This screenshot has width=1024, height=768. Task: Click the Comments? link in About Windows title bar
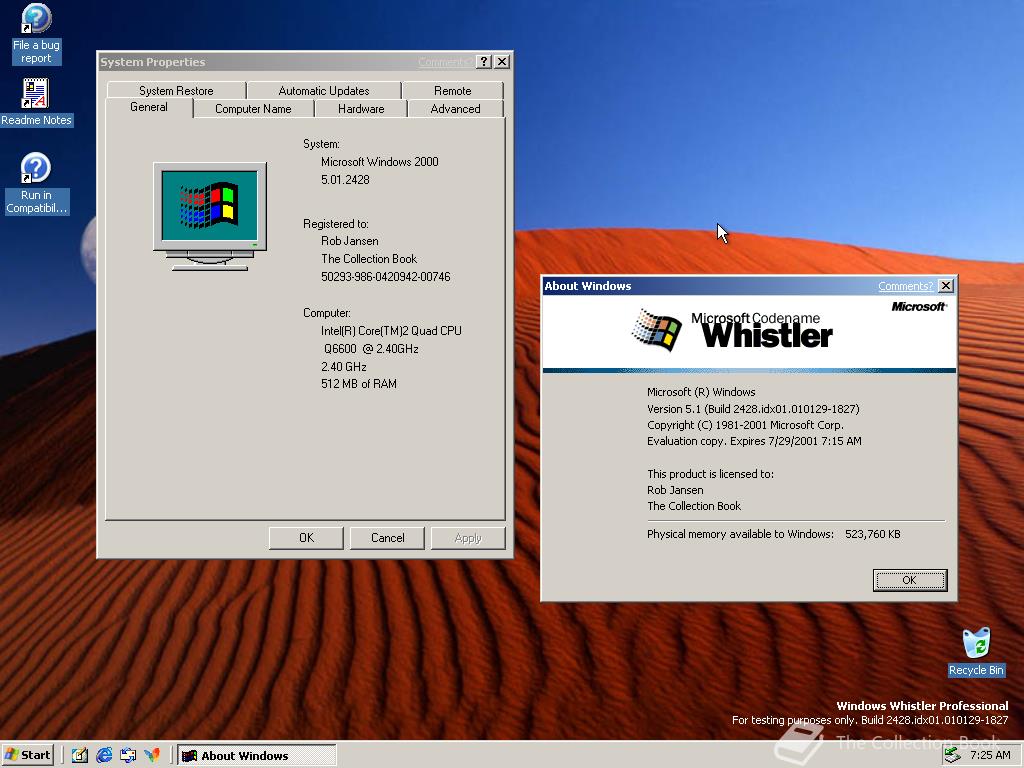[x=905, y=286]
